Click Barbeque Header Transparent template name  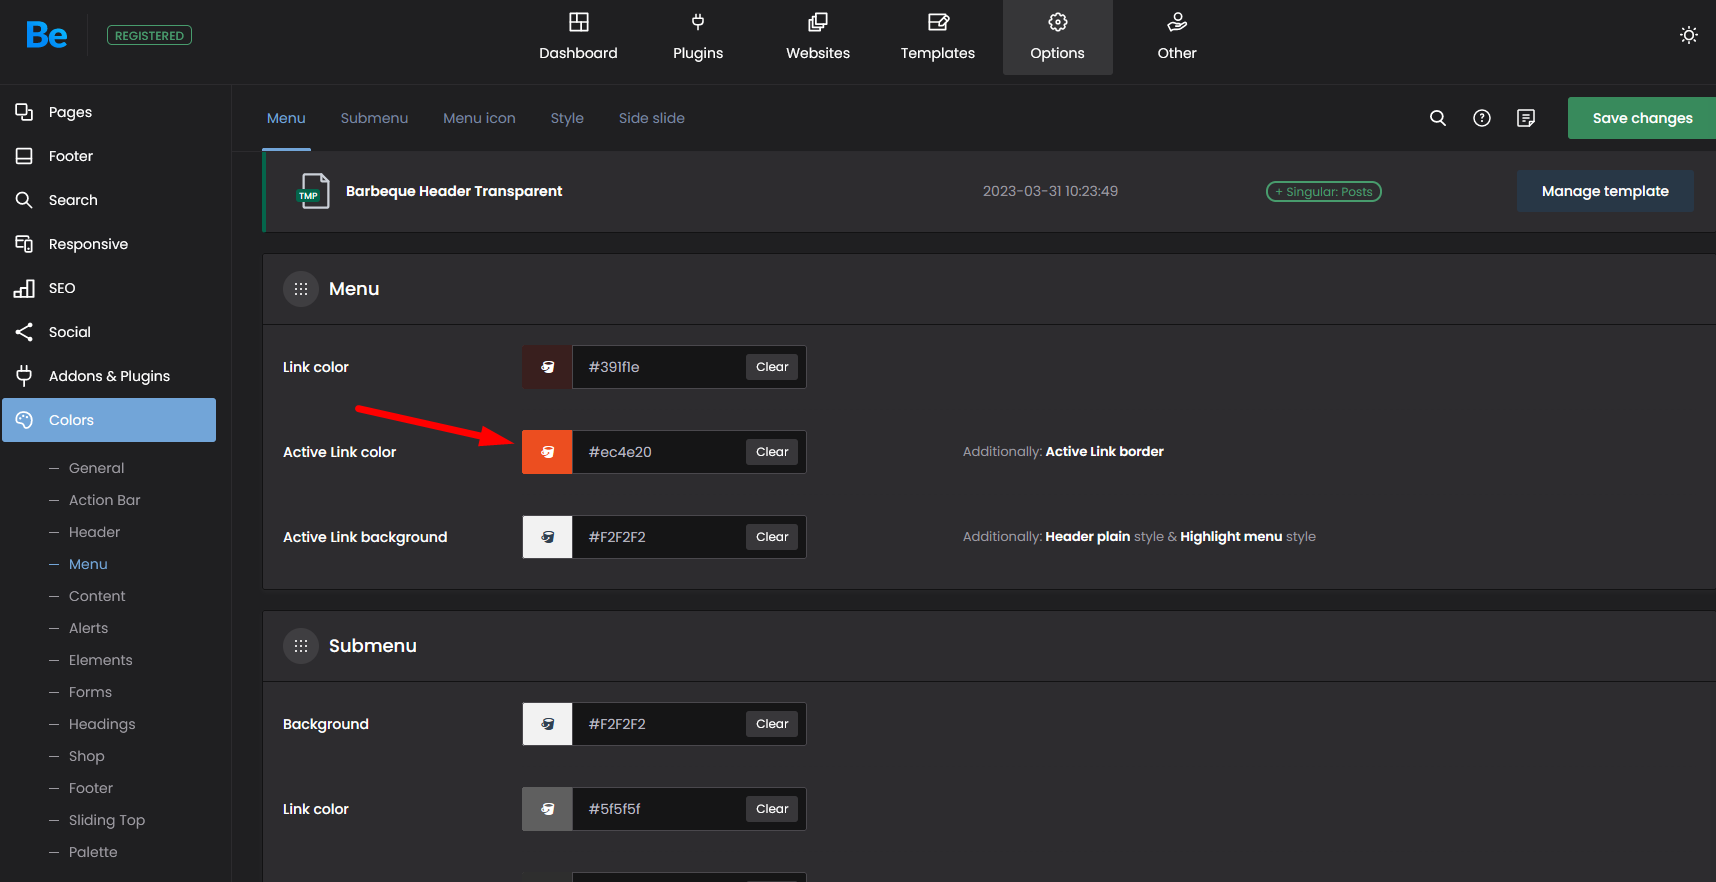(x=454, y=191)
